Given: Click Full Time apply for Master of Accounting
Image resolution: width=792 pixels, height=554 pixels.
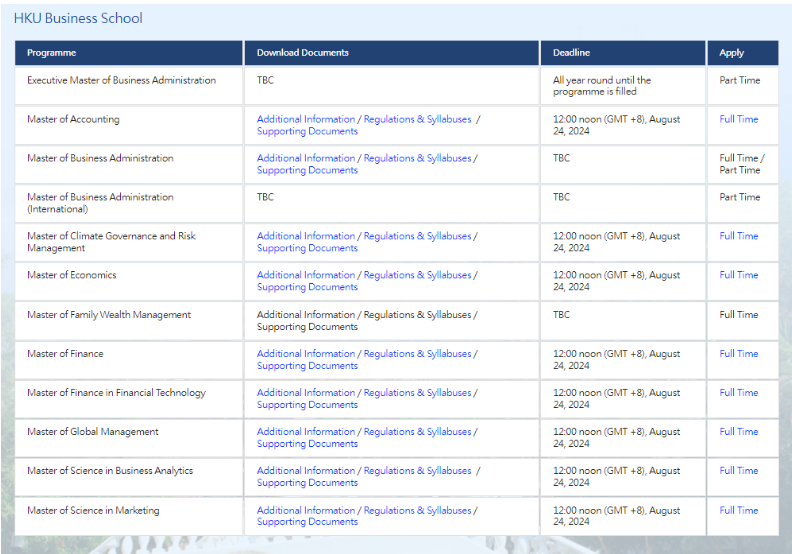Looking at the screenshot, I should (x=739, y=119).
